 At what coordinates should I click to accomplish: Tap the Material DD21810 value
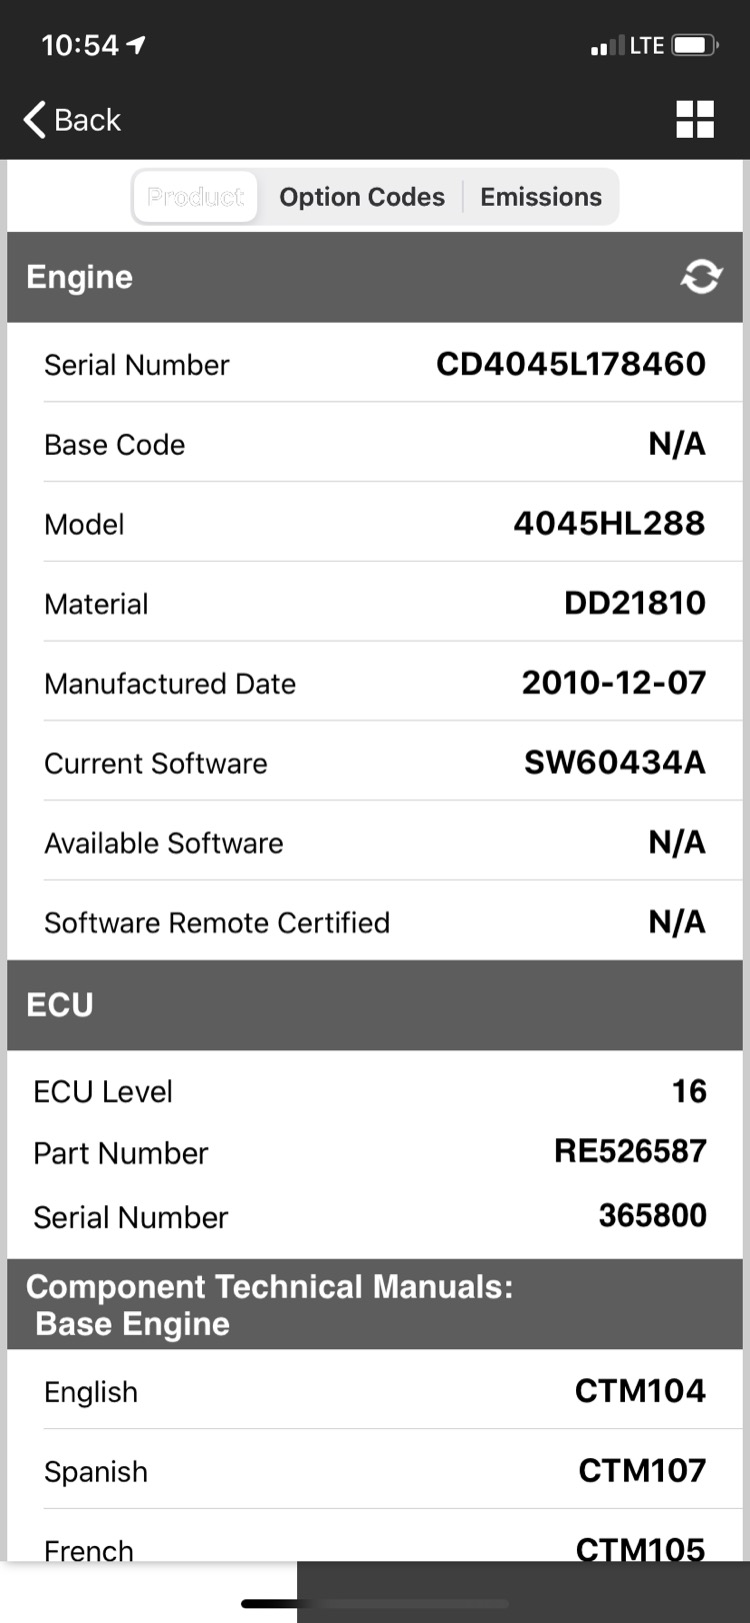[635, 603]
